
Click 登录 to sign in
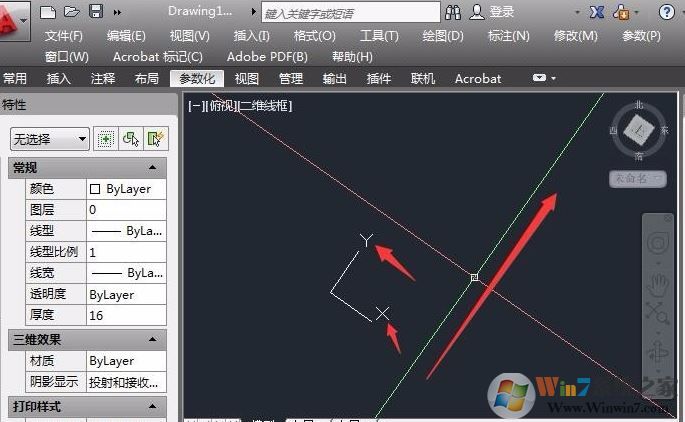[x=502, y=12]
